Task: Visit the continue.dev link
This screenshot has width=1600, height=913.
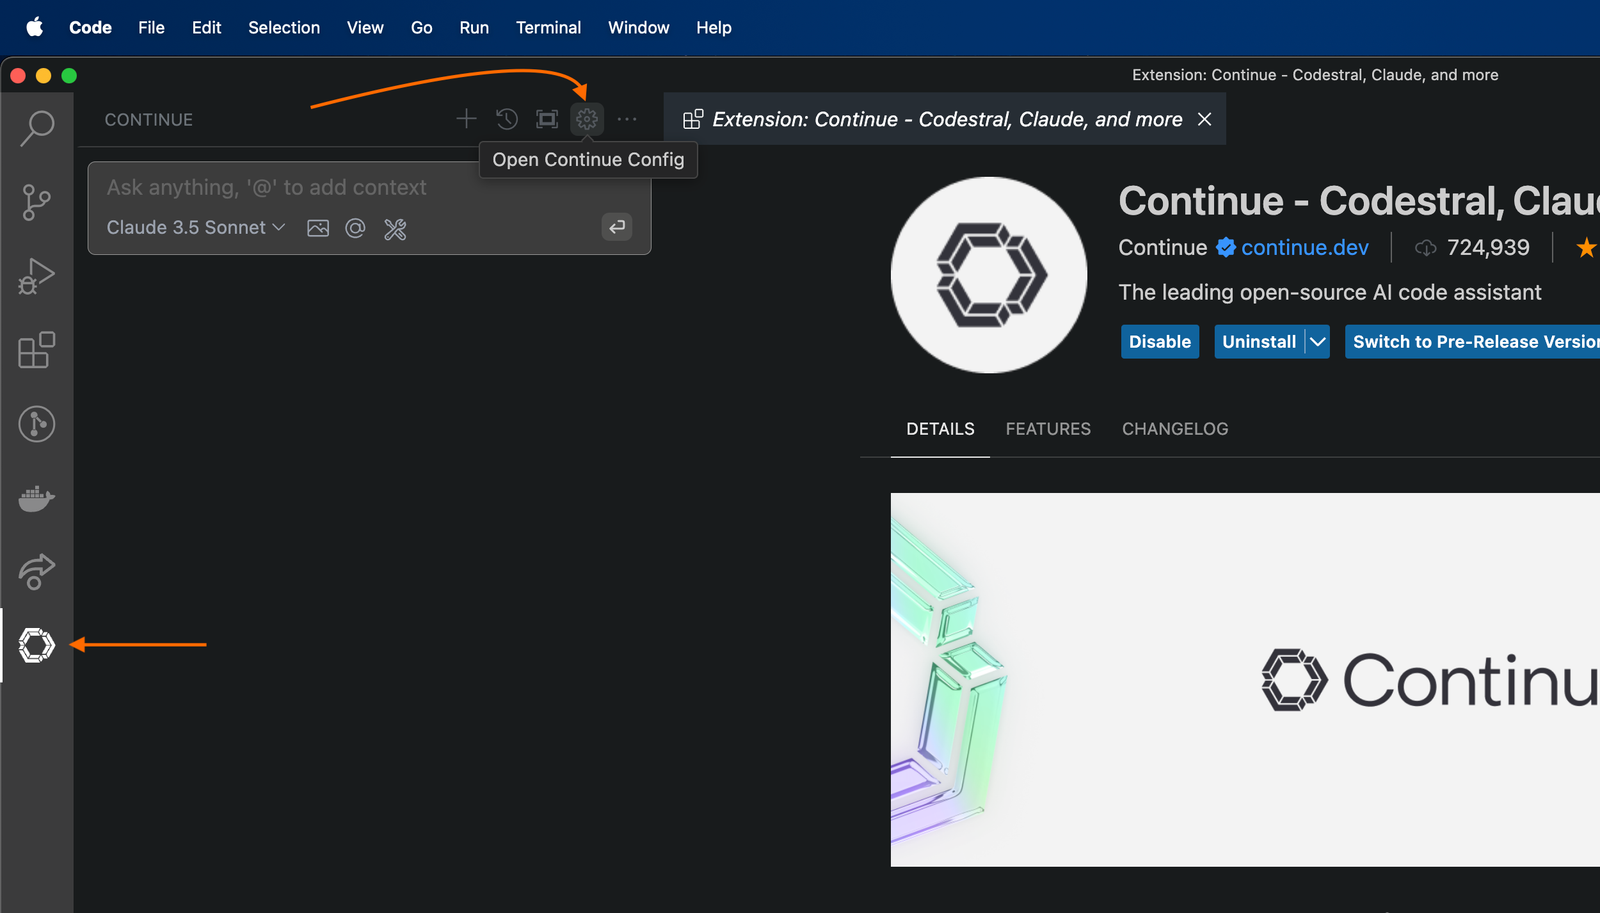Action: (1304, 247)
